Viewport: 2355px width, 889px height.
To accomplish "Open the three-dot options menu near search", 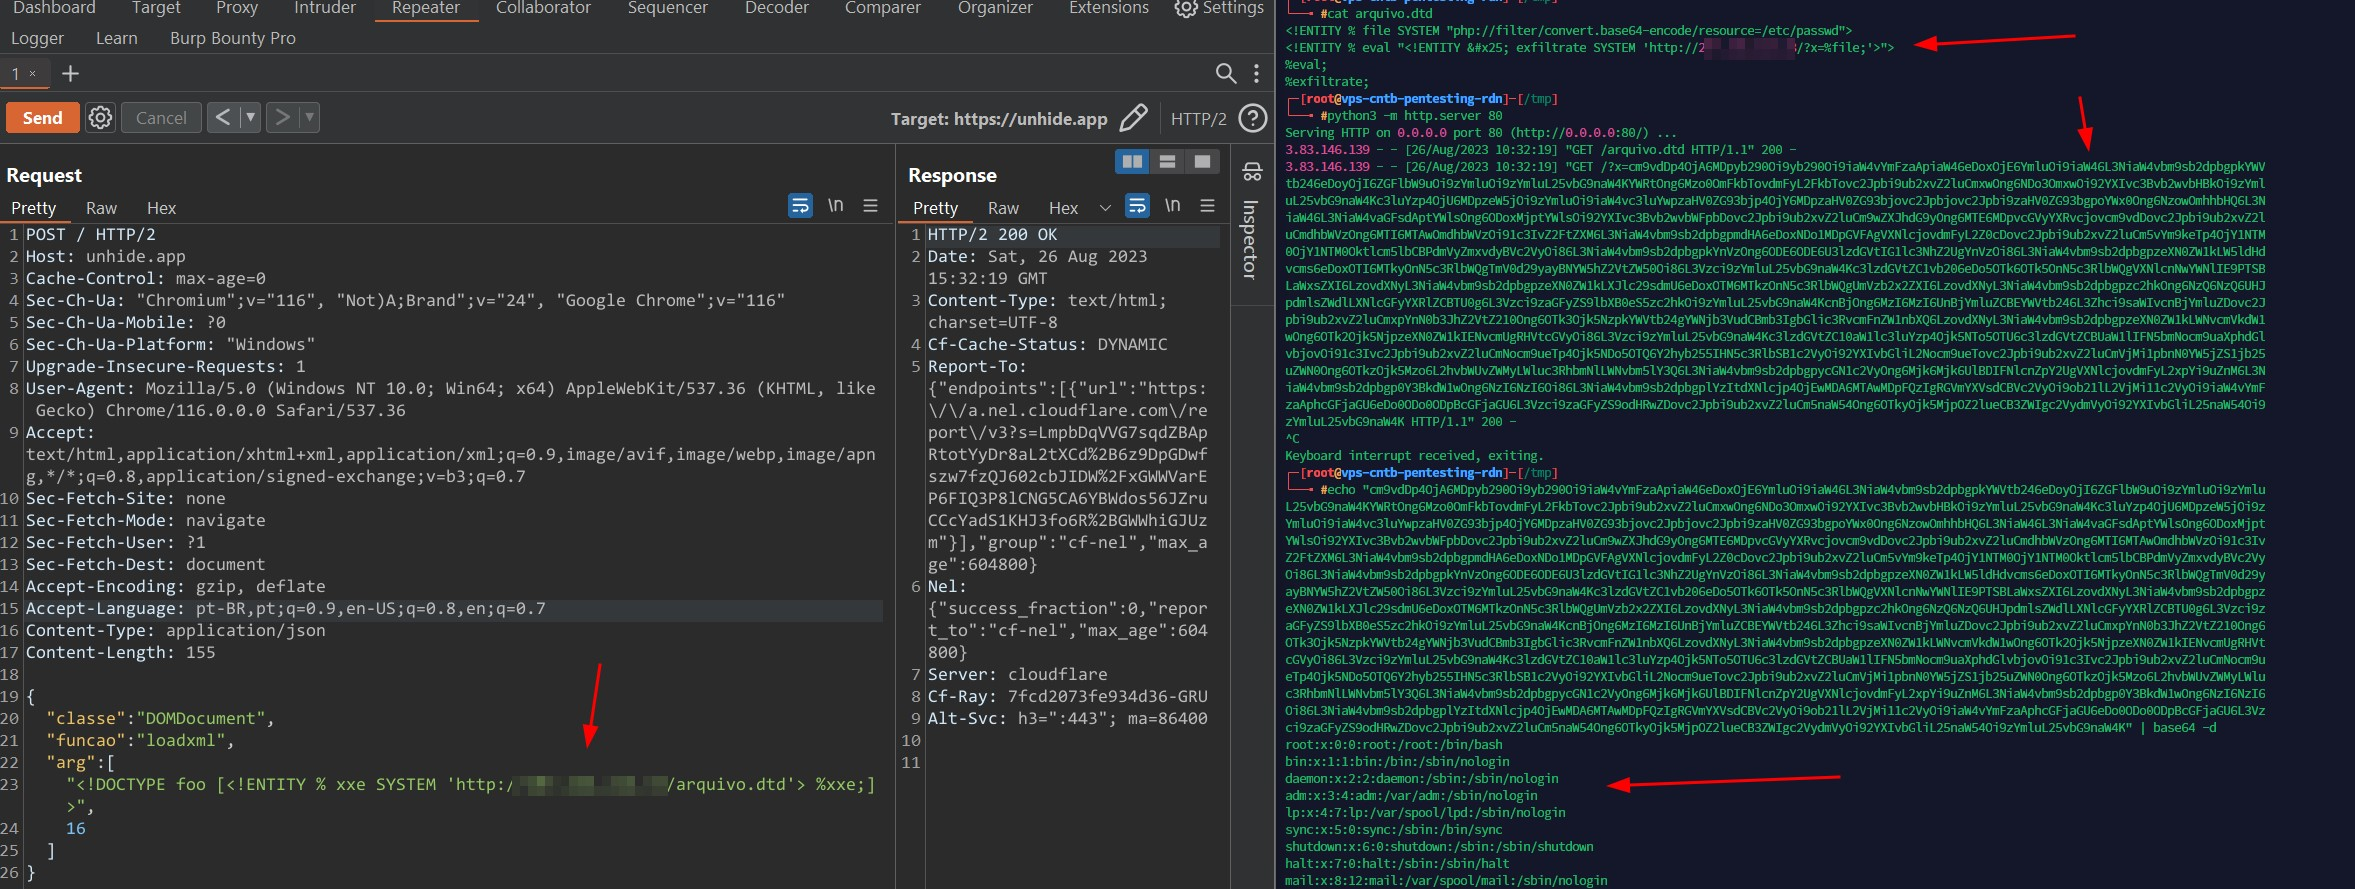I will point(1256,73).
